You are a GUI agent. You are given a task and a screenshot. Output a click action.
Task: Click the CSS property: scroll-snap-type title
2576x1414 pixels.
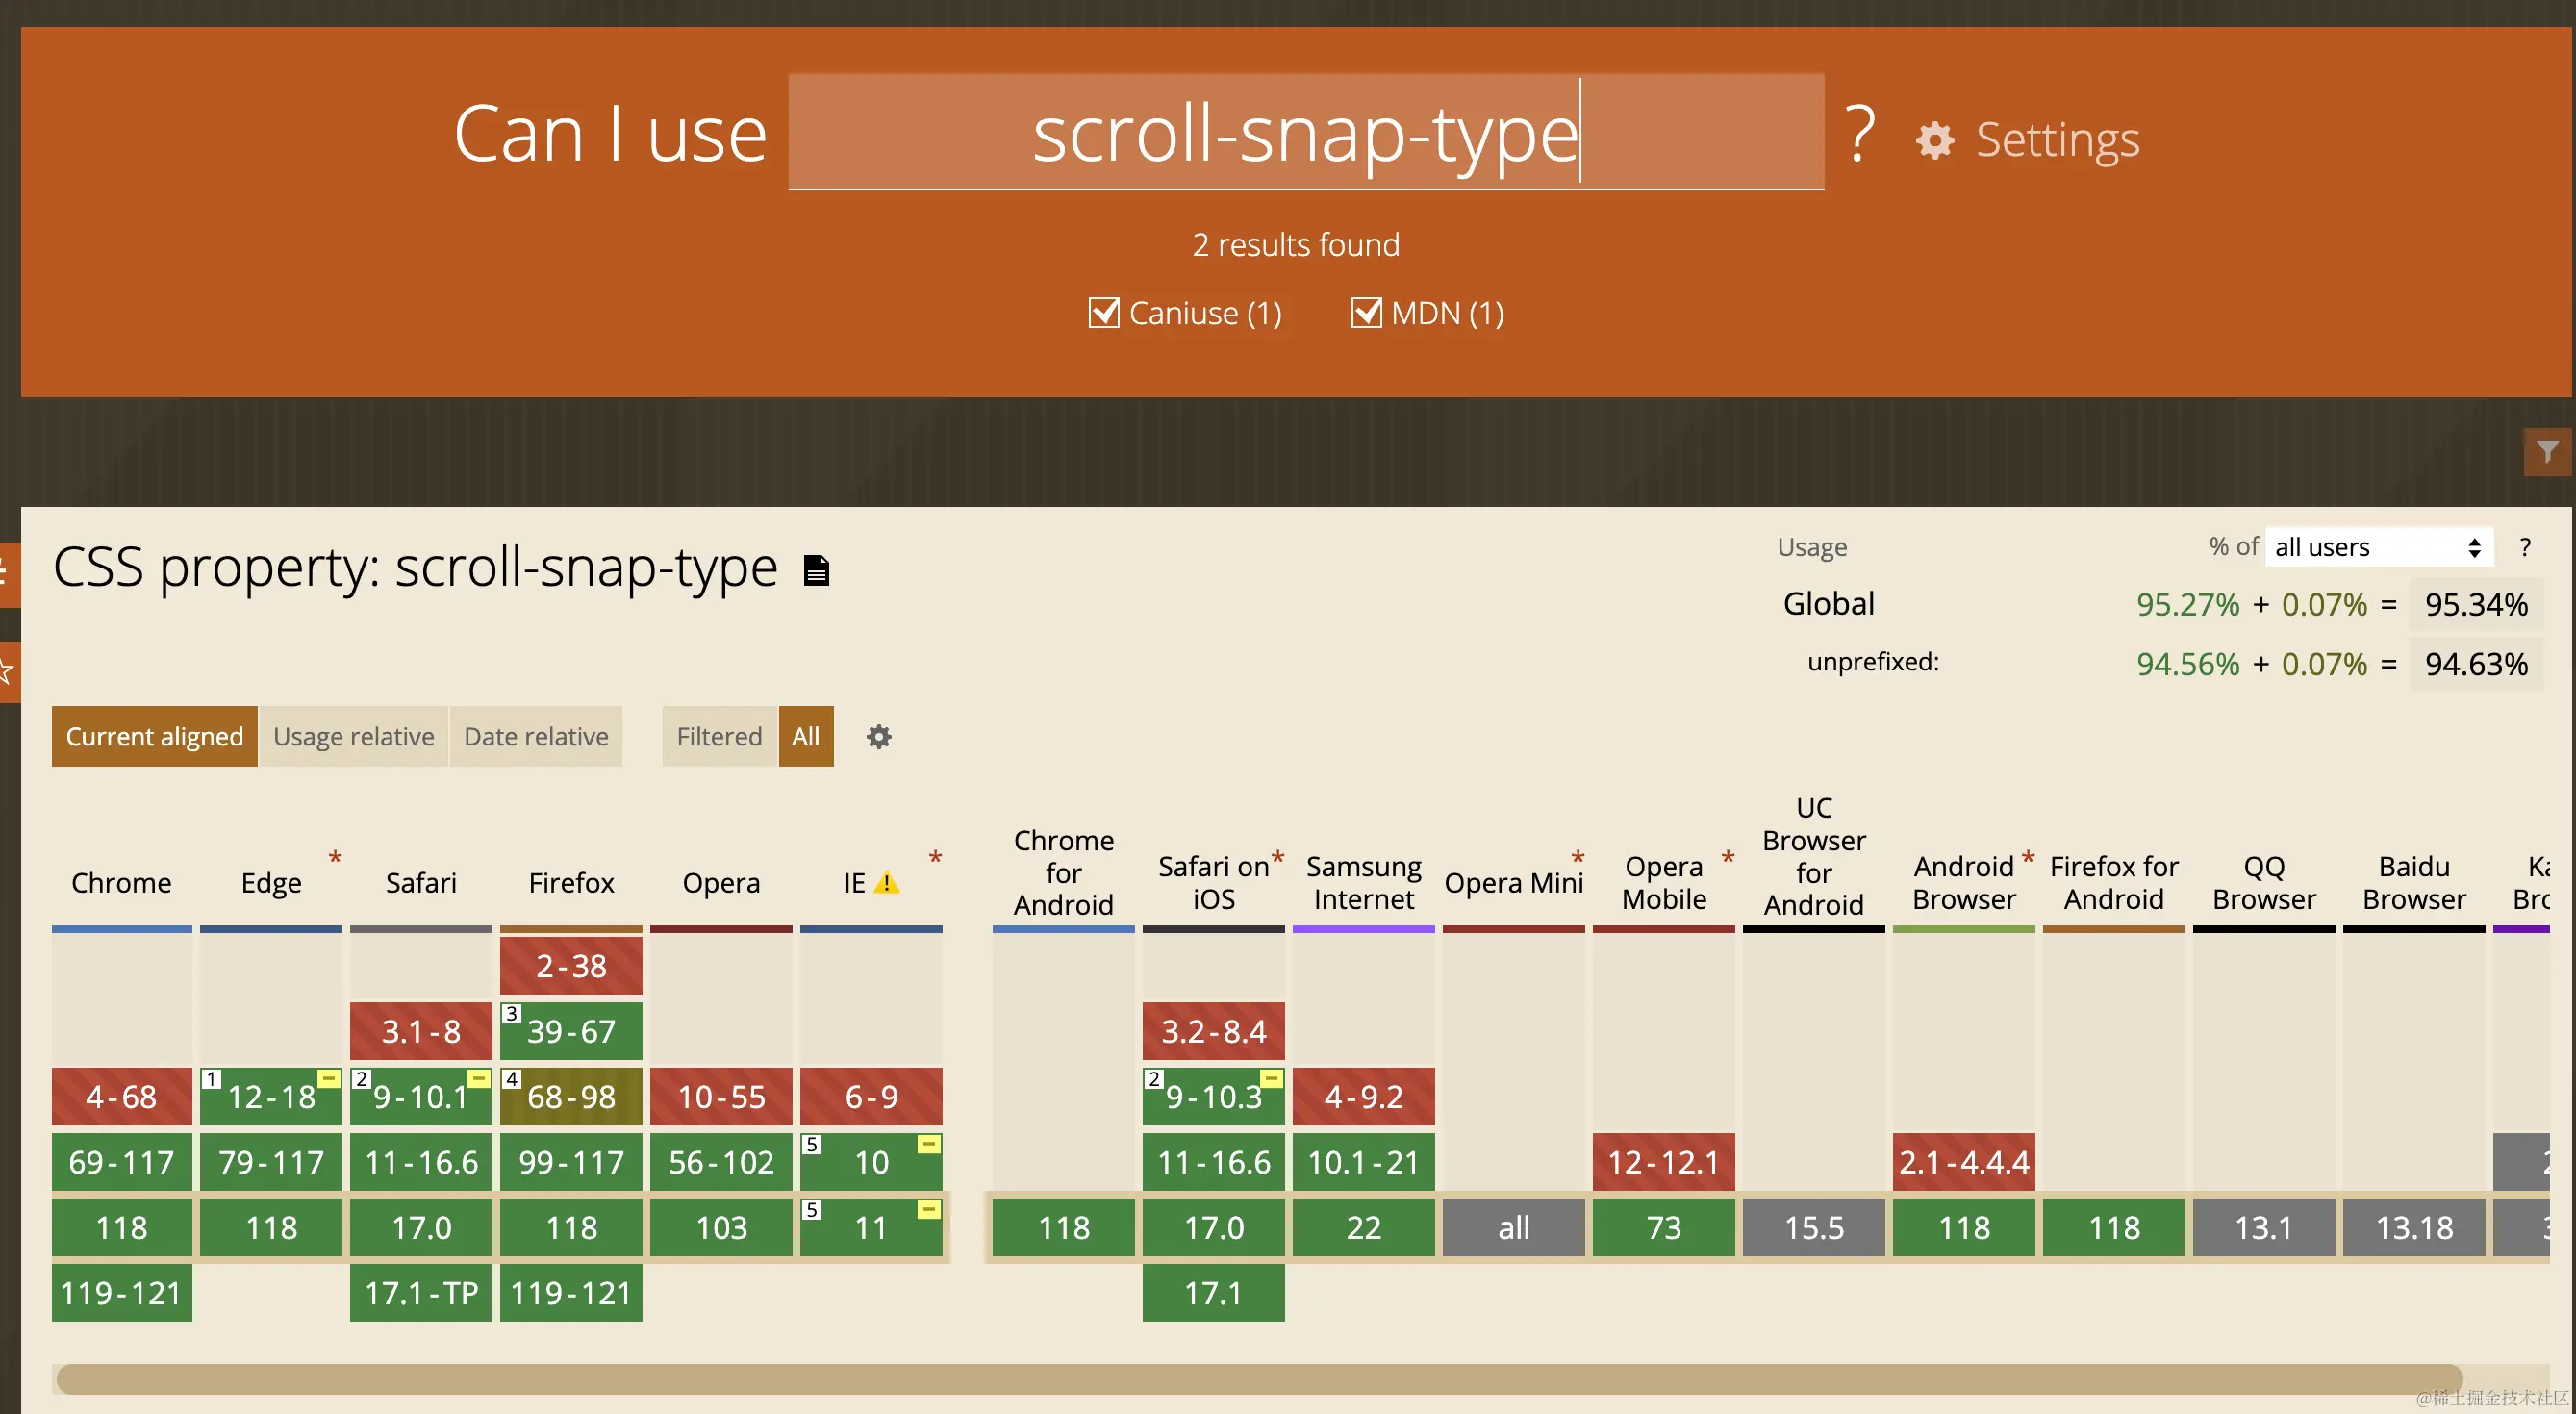coord(415,568)
